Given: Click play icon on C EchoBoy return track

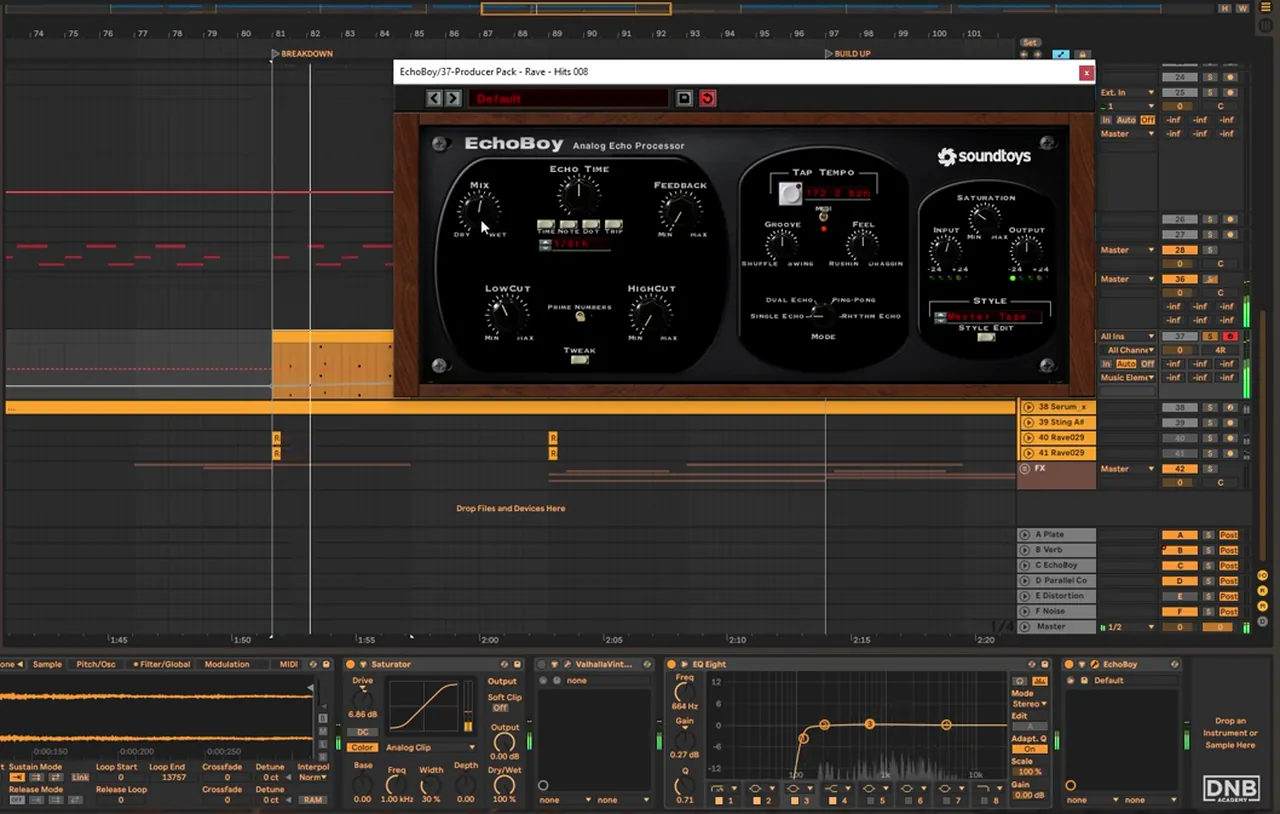Looking at the screenshot, I should [x=1025, y=565].
